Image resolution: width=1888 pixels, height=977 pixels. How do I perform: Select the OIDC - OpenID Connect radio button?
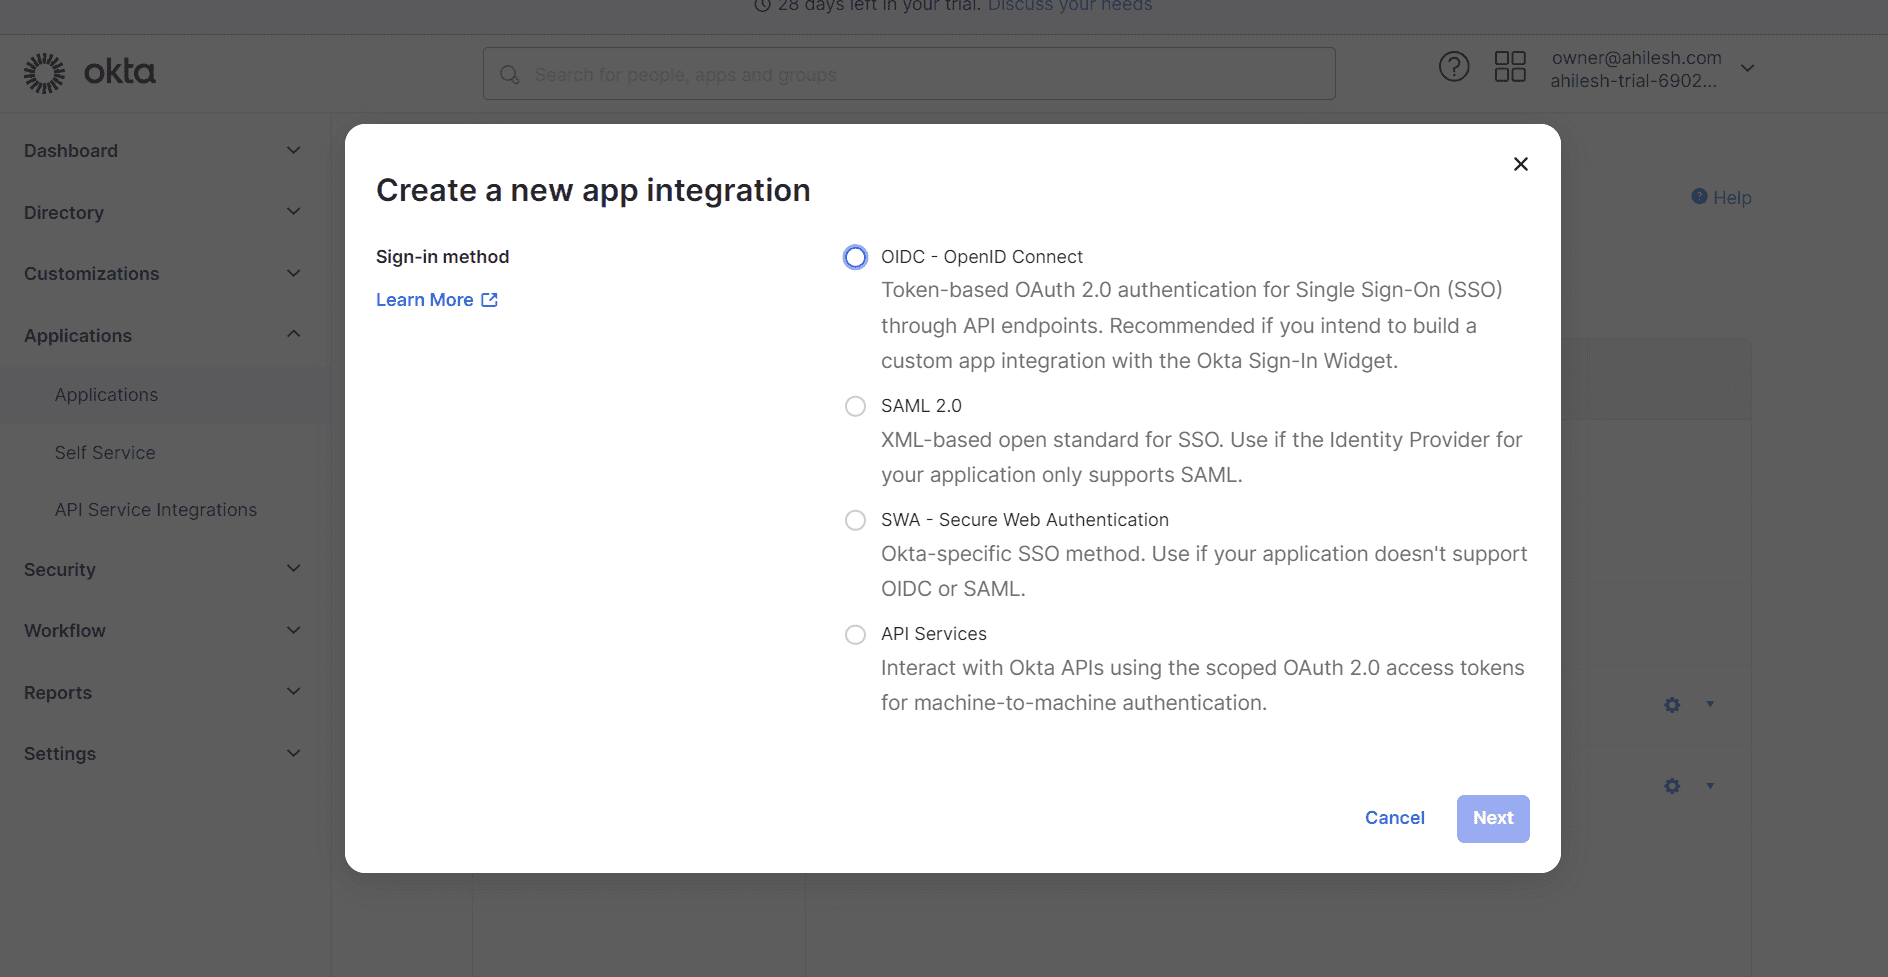855,258
